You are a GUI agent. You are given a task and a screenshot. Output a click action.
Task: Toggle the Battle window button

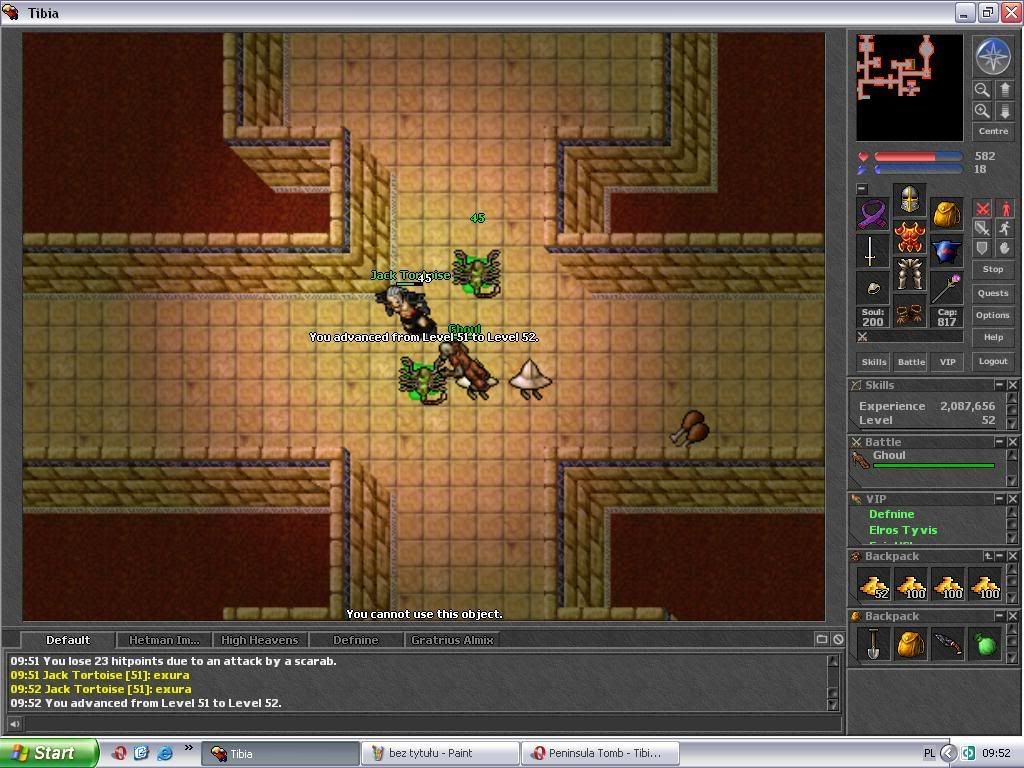(911, 362)
